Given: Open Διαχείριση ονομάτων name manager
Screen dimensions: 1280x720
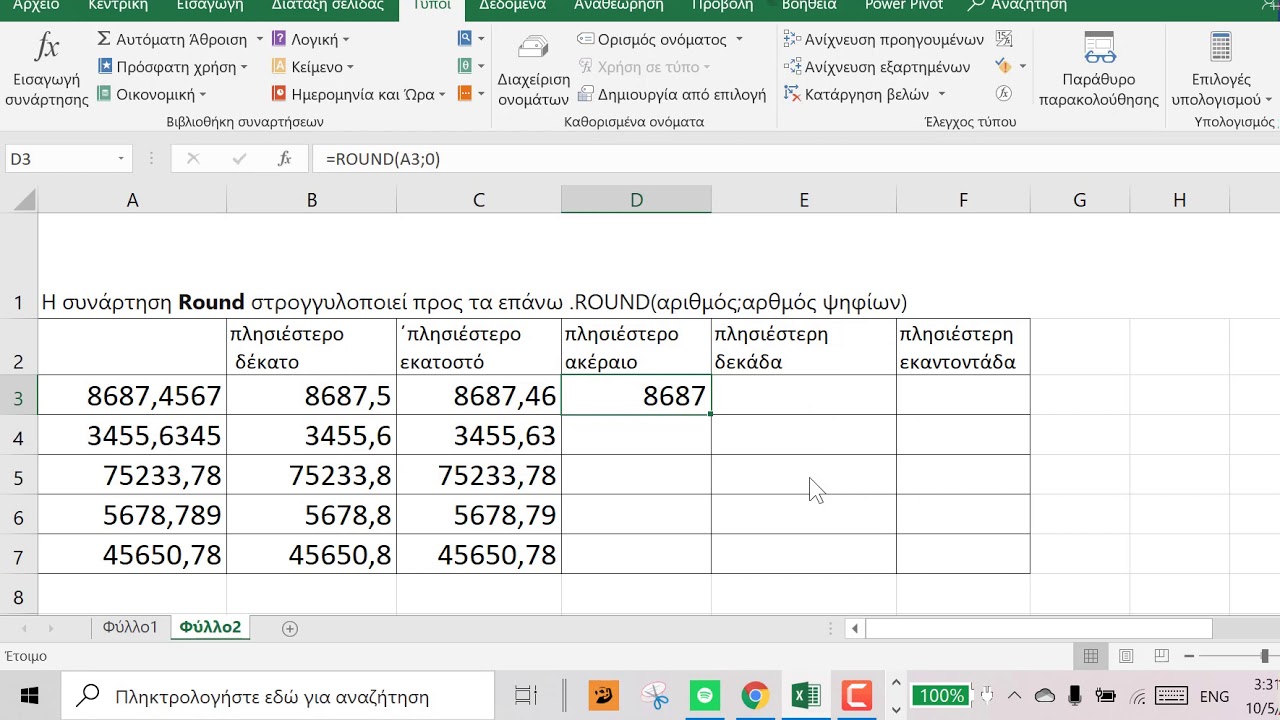Looking at the screenshot, I should (533, 70).
